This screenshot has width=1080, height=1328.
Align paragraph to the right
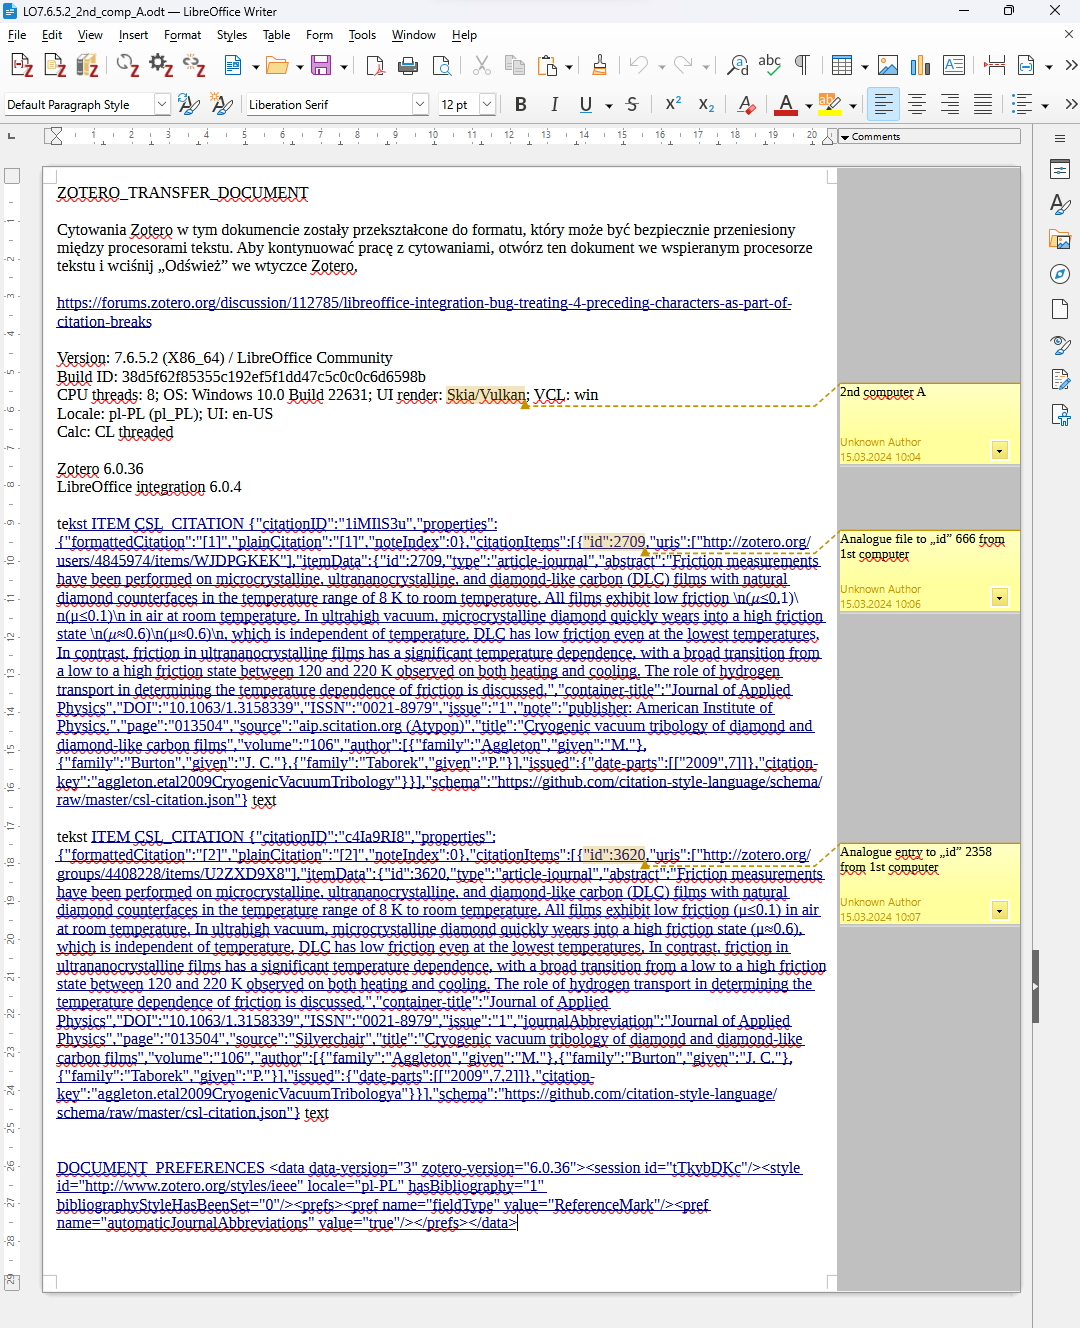click(950, 104)
